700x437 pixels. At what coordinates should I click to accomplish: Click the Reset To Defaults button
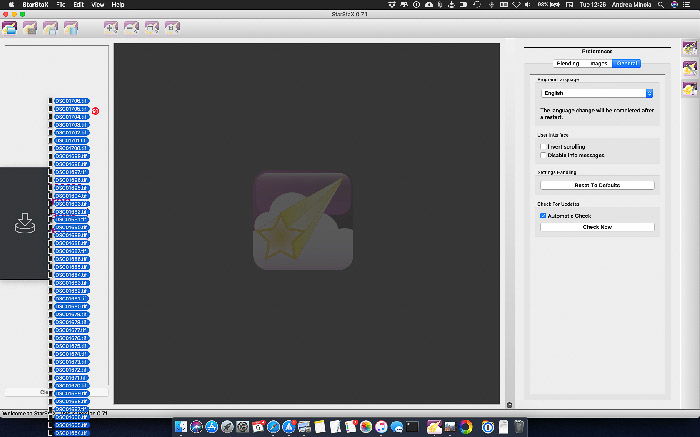597,185
